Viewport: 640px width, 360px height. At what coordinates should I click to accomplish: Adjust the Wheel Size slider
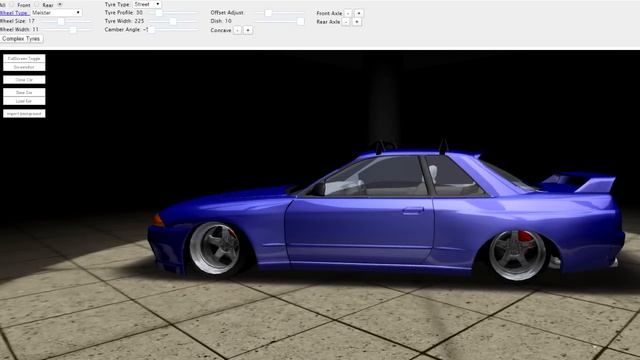pyautogui.click(x=65, y=21)
